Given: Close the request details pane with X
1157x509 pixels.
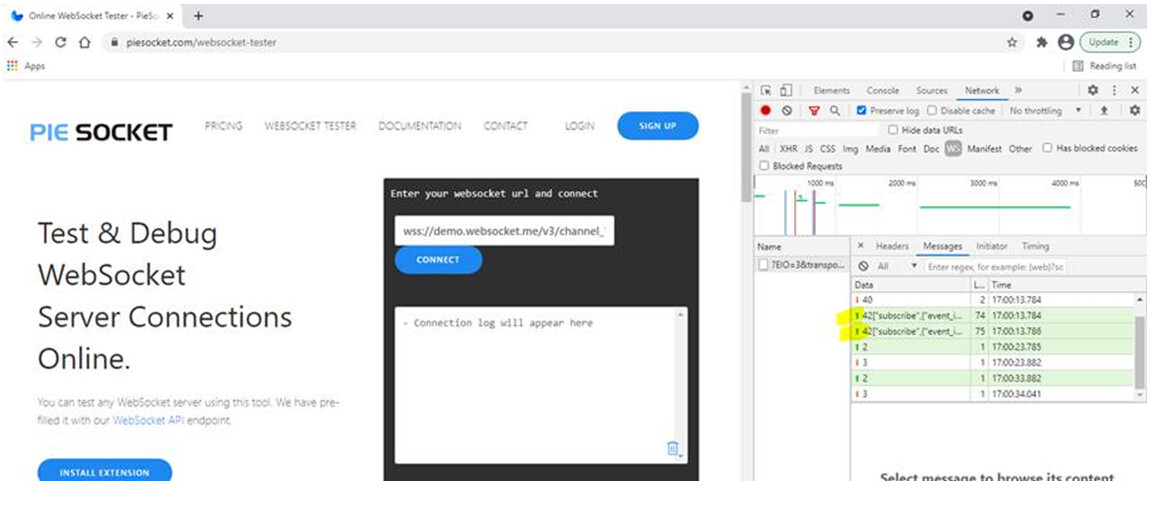Looking at the screenshot, I should coord(860,246).
